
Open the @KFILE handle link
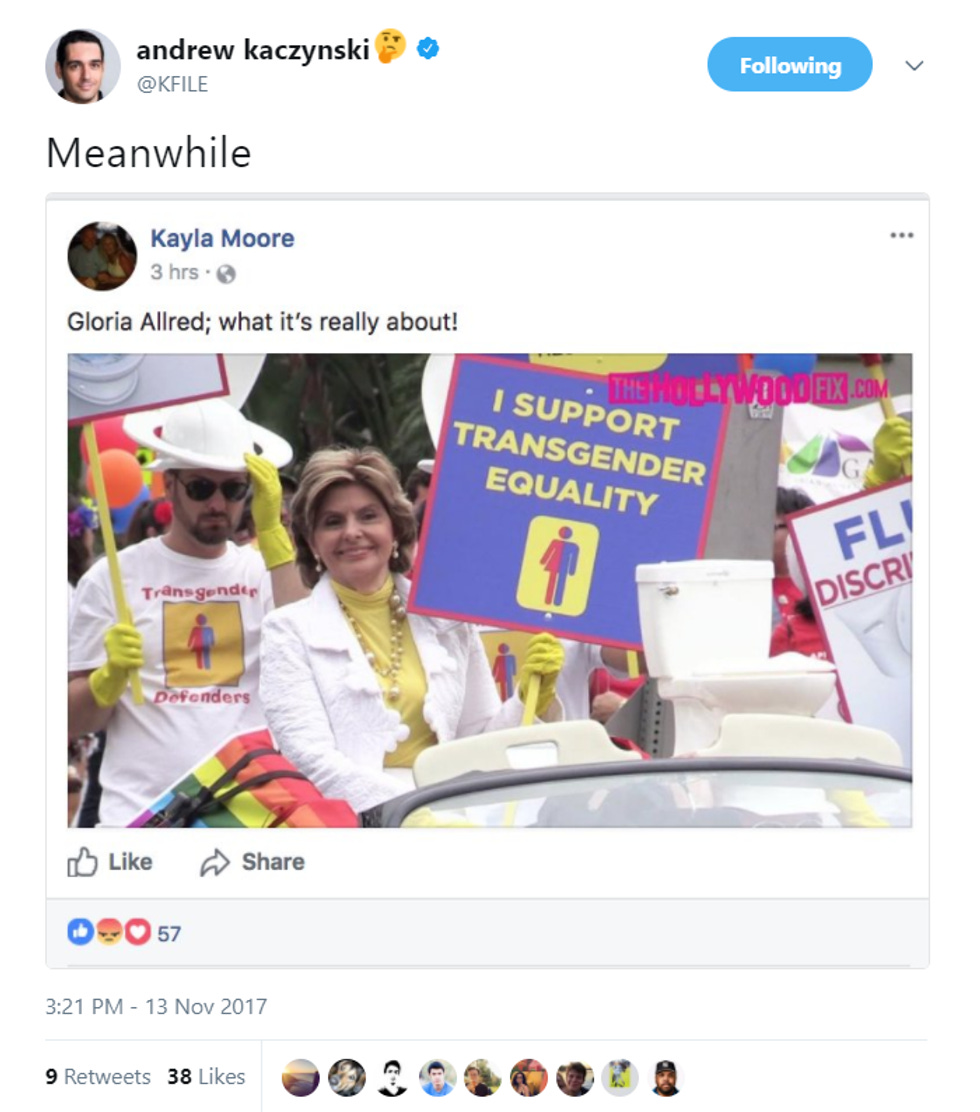(172, 84)
